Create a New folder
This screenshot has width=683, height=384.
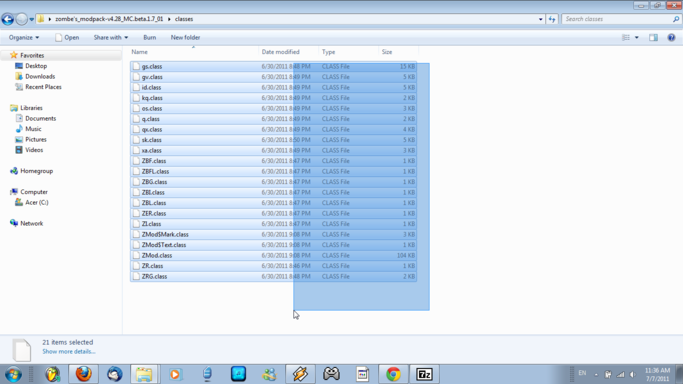[x=185, y=37]
